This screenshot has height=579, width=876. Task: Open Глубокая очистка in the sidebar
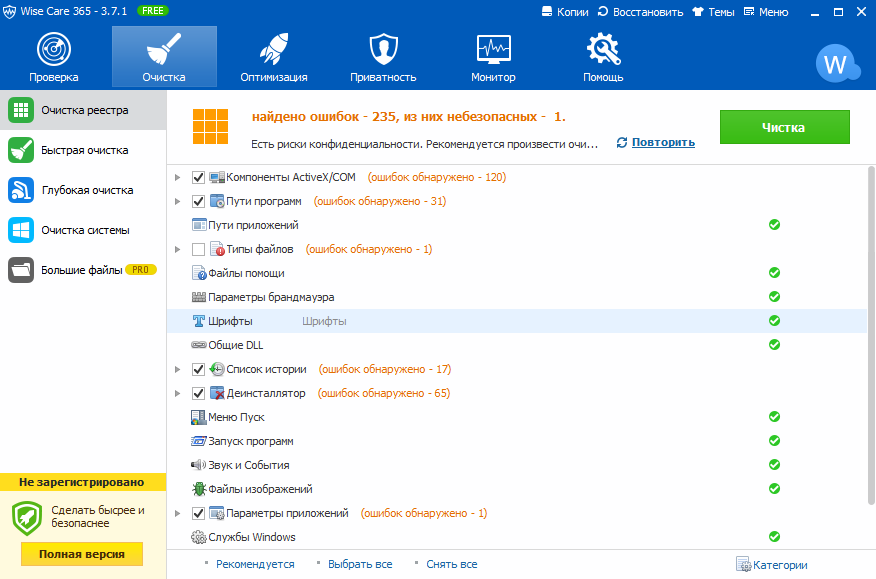point(86,190)
